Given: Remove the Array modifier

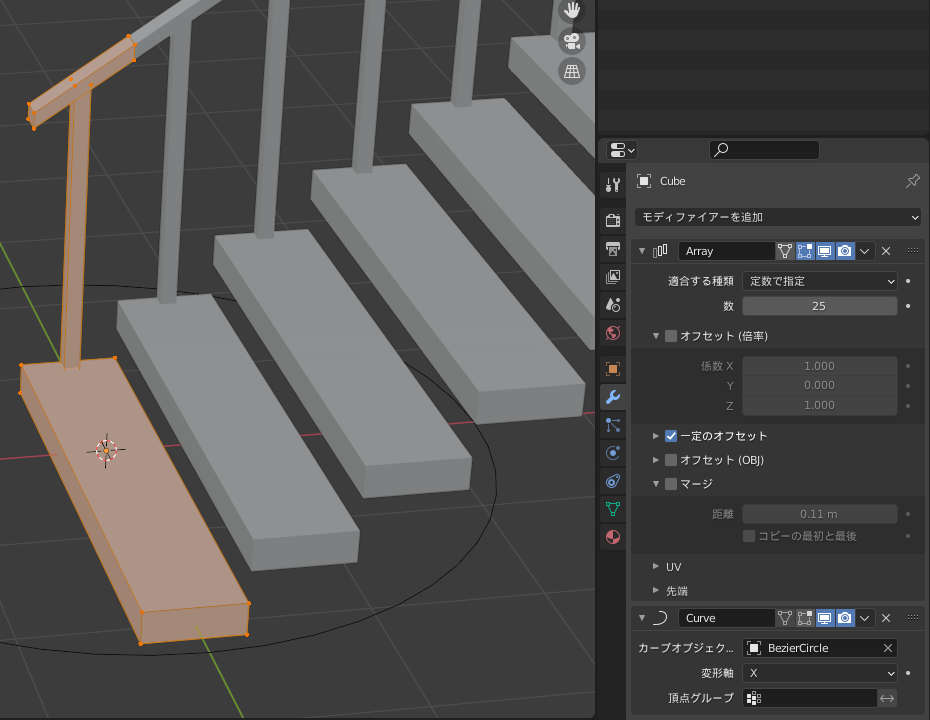Looking at the screenshot, I should 886,251.
